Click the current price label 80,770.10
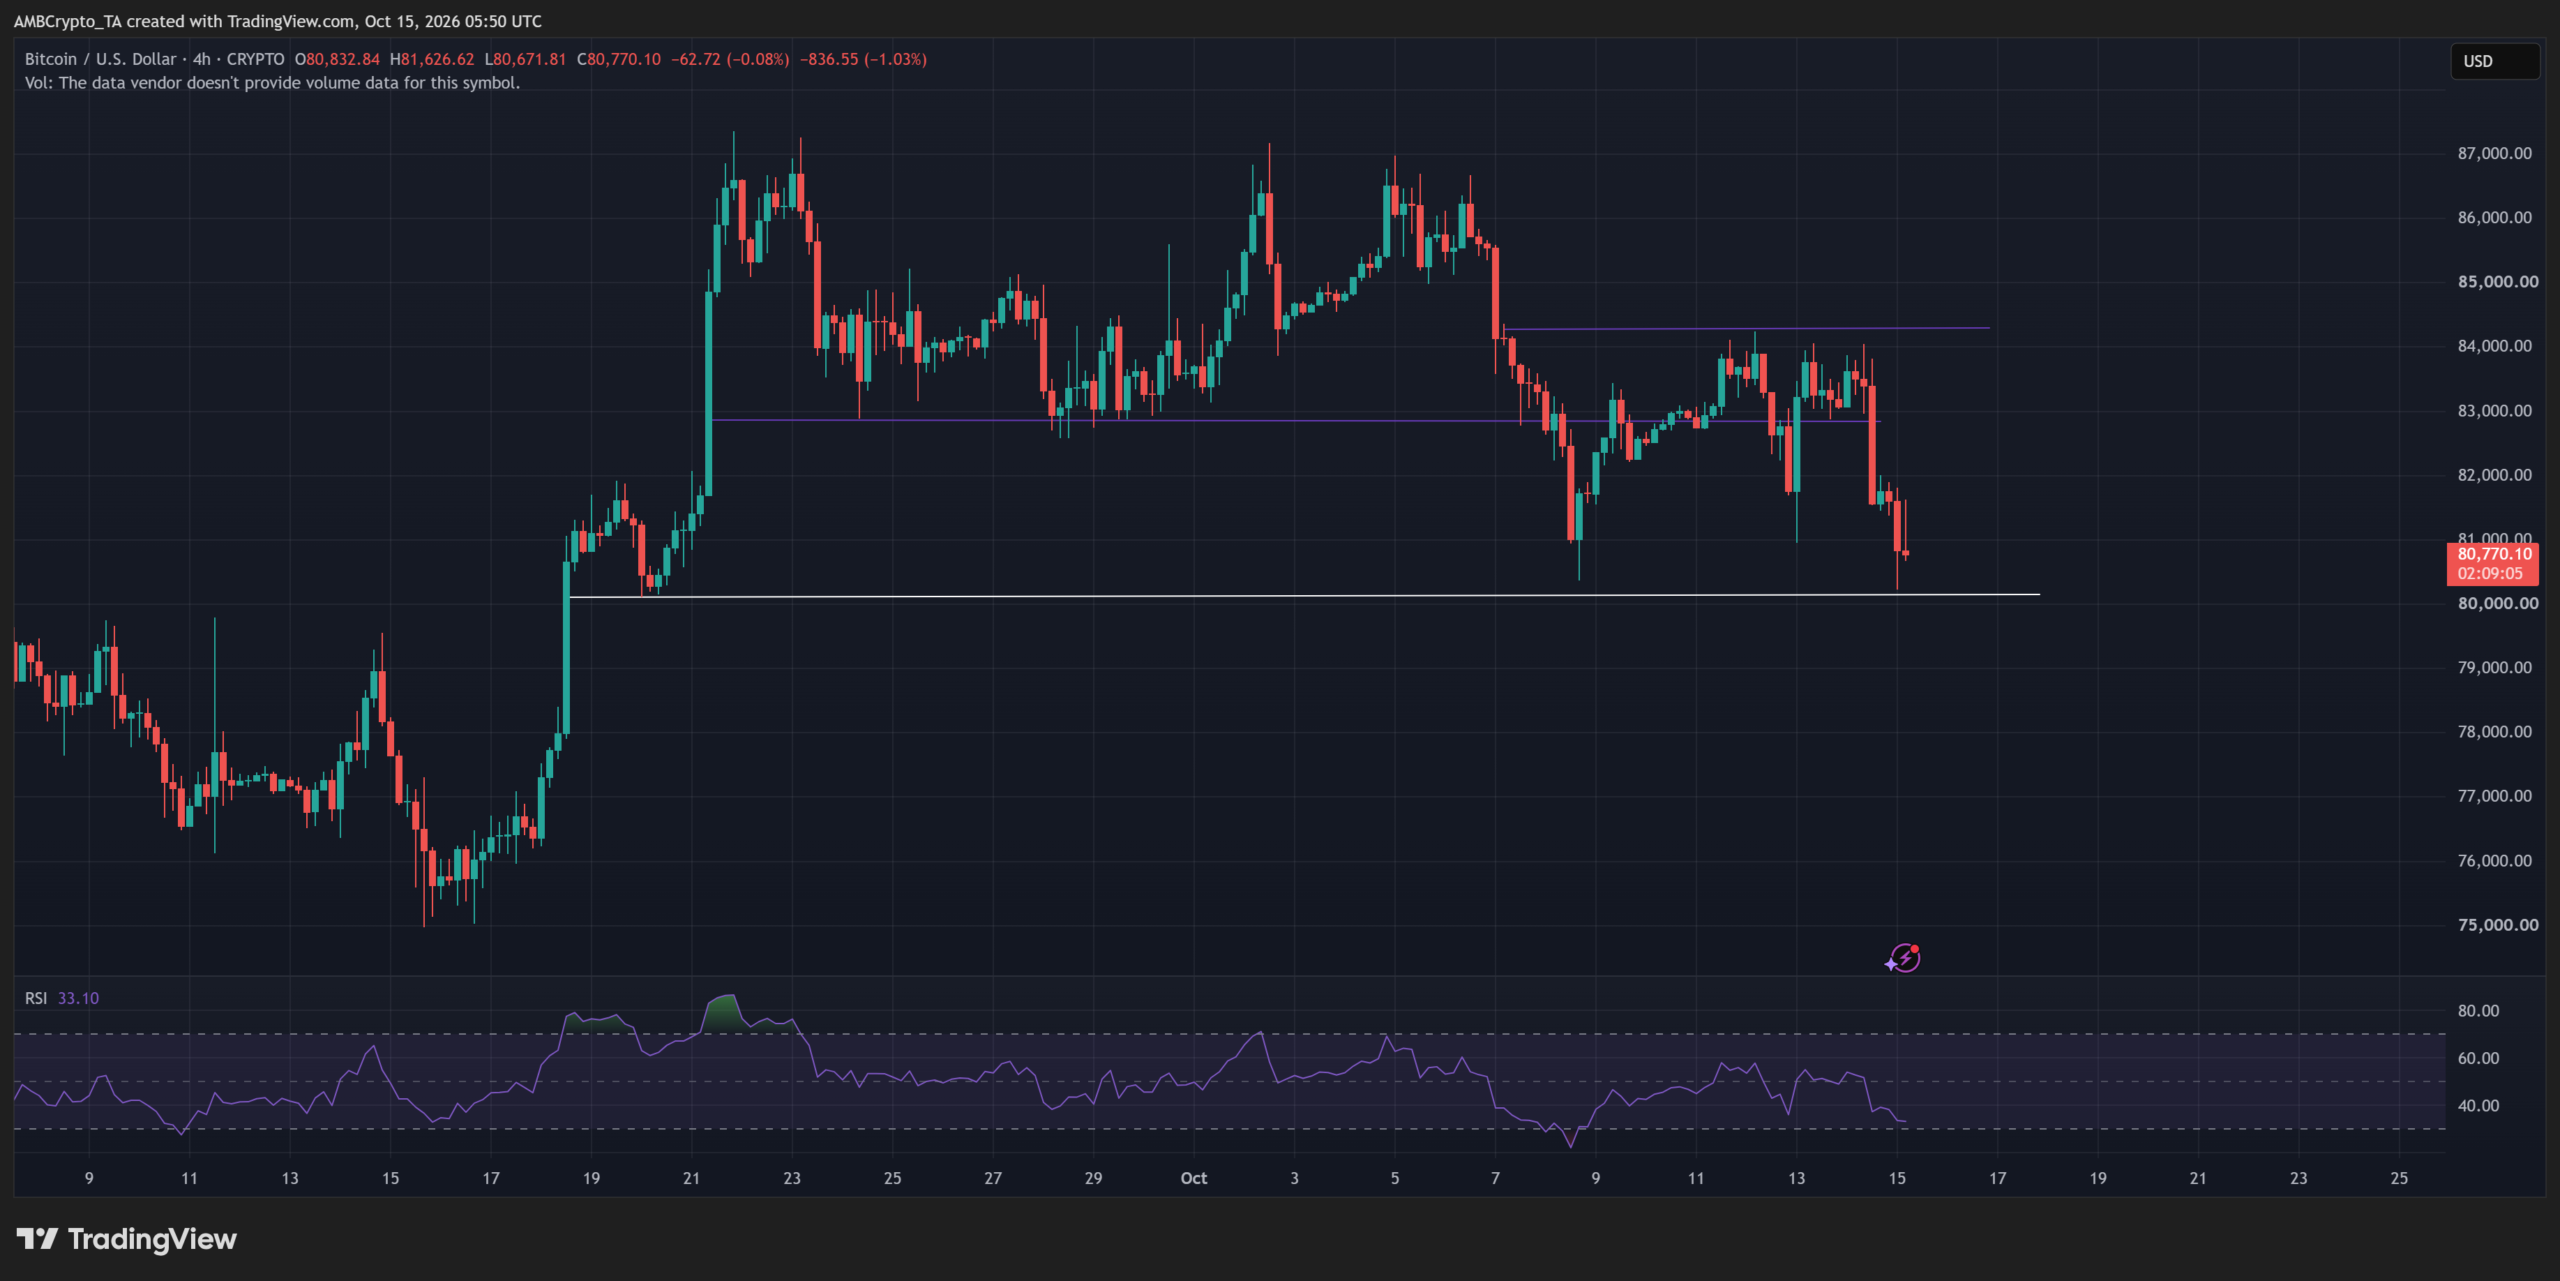This screenshot has width=2560, height=1281. click(x=2494, y=554)
